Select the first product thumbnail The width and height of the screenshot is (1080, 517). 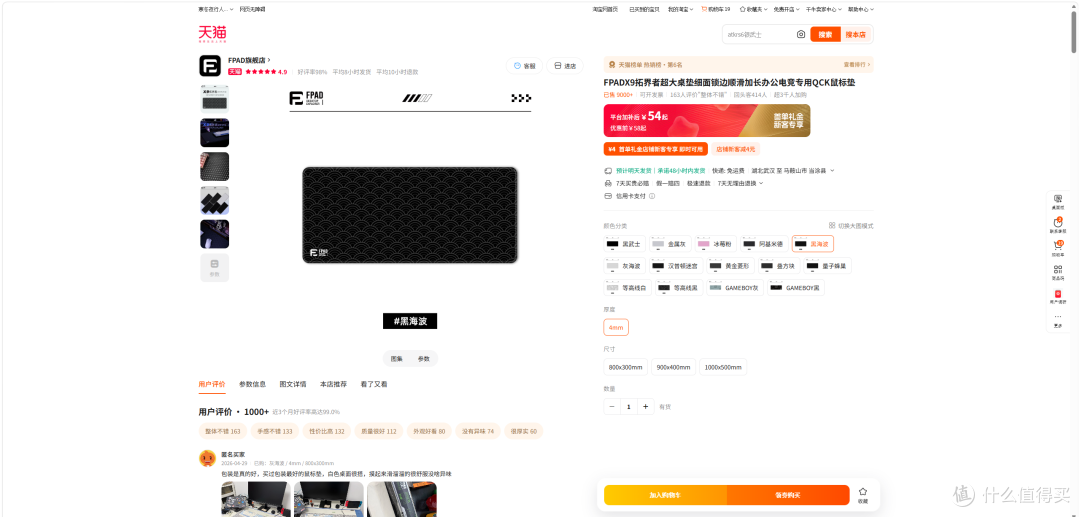coord(214,98)
